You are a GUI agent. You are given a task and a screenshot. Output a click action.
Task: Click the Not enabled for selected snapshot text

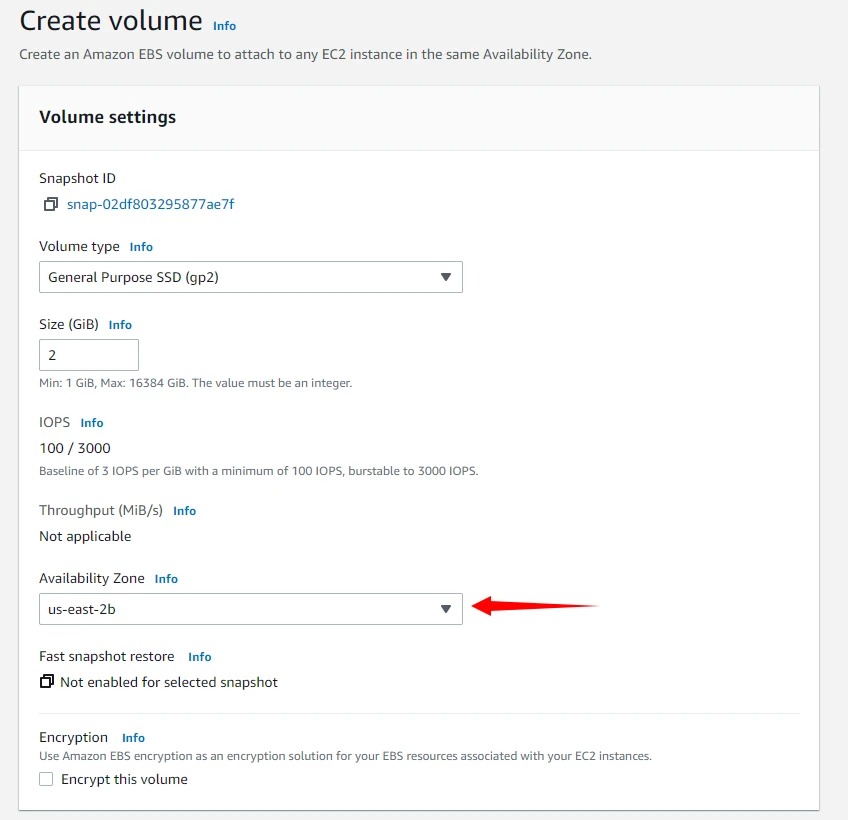[x=169, y=682]
